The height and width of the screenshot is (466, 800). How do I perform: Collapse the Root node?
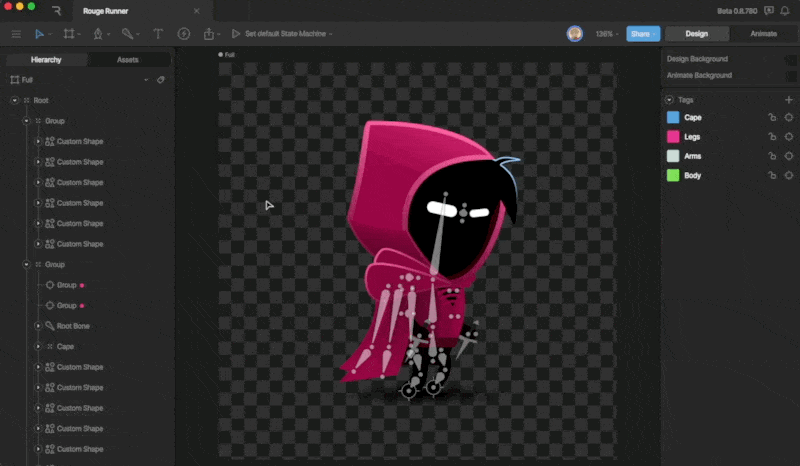click(x=14, y=101)
